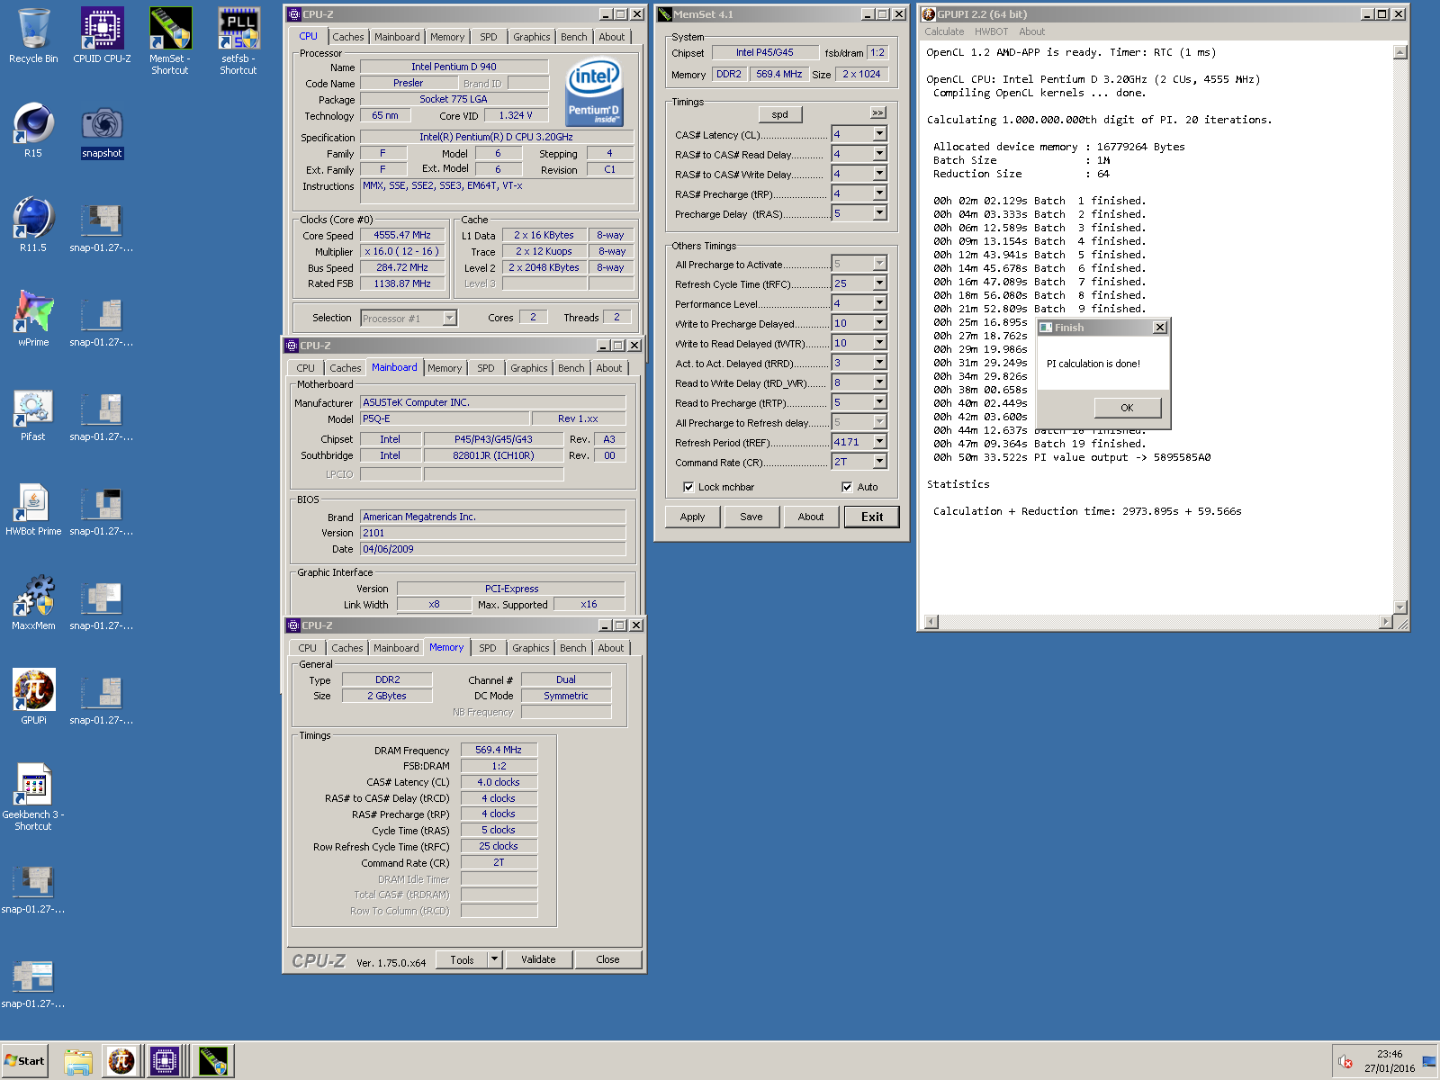Image resolution: width=1440 pixels, height=1080 pixels.
Task: Switch to GPUPi taskbar icon
Action: [x=122, y=1061]
